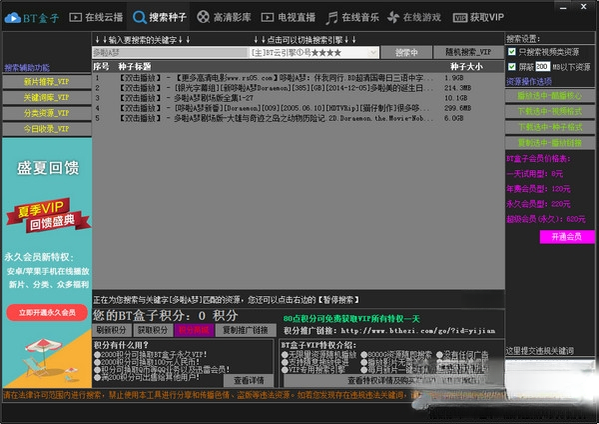Click the music note icon of 在线音乐

click(x=332, y=18)
